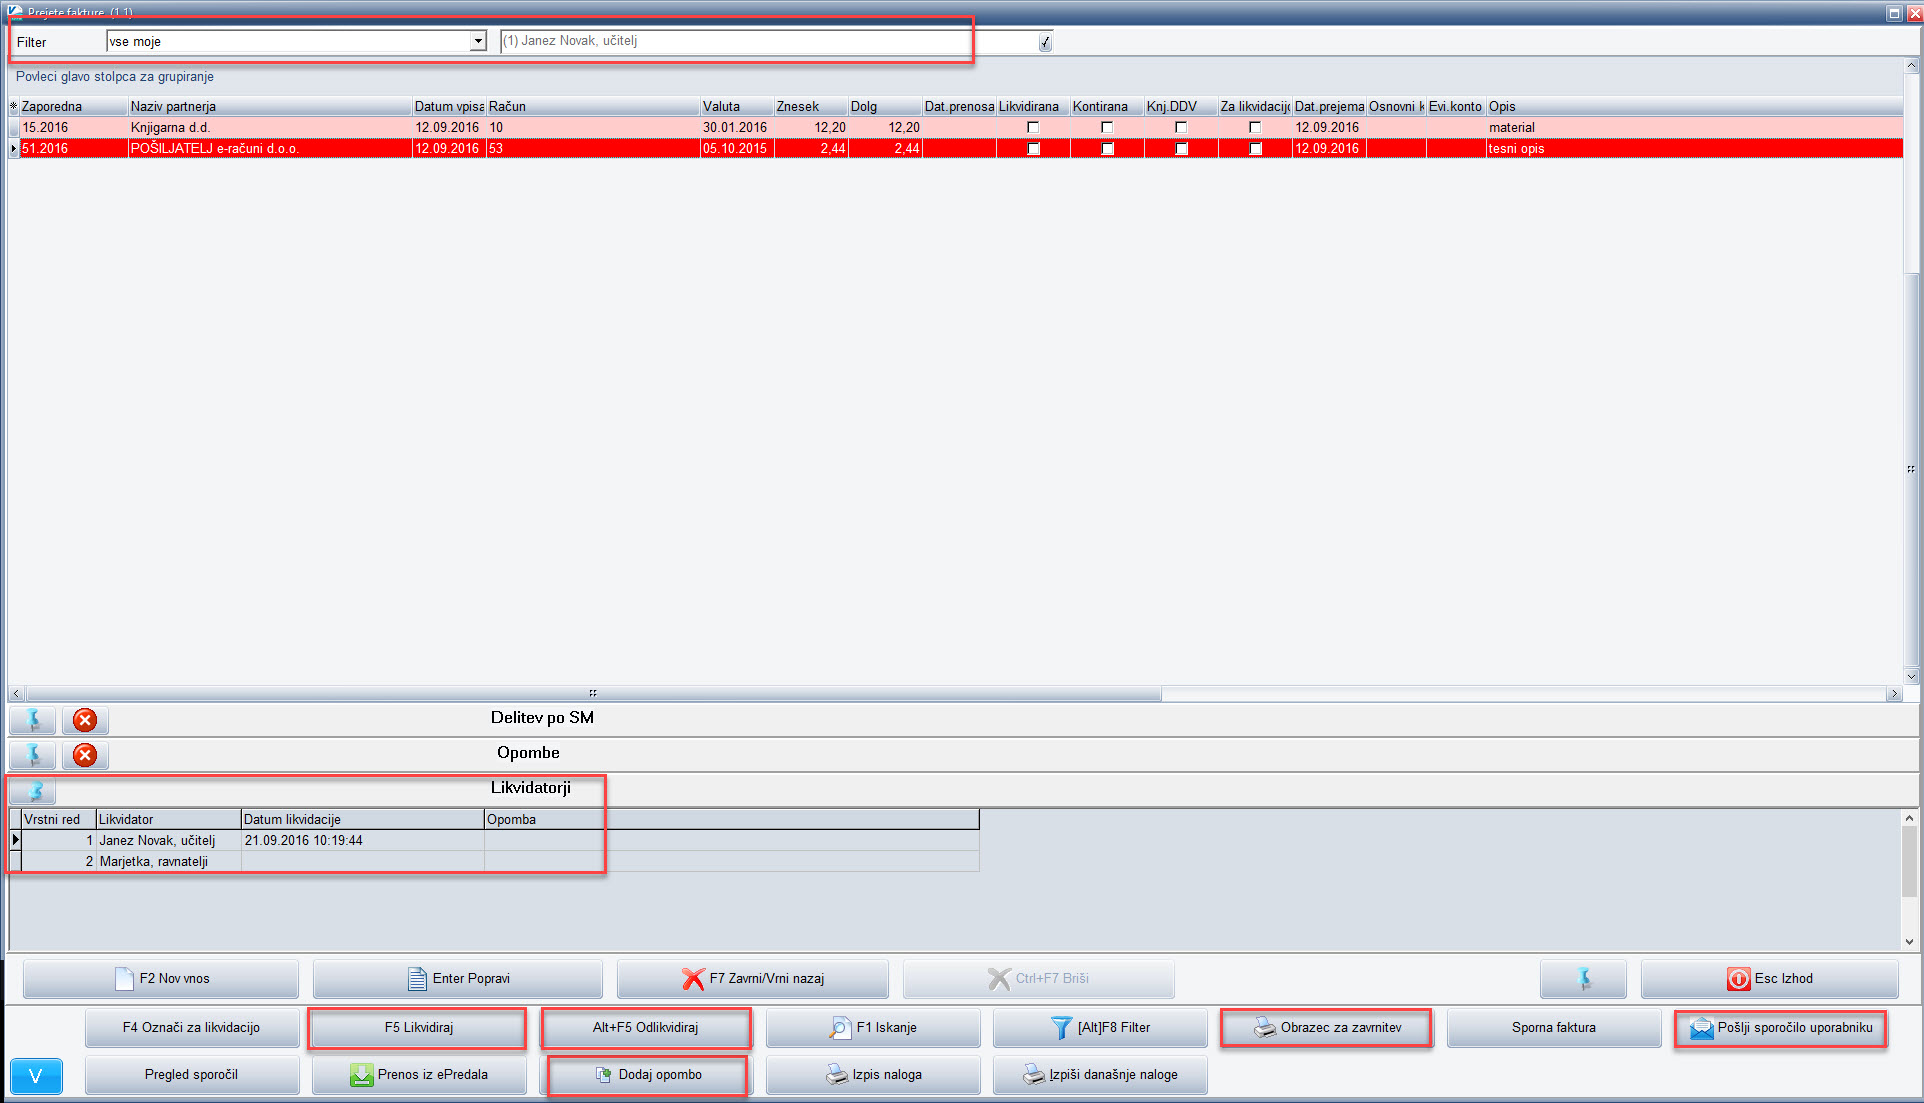Click F5 Likvidiraj button
The height and width of the screenshot is (1103, 1924).
coord(418,1028)
